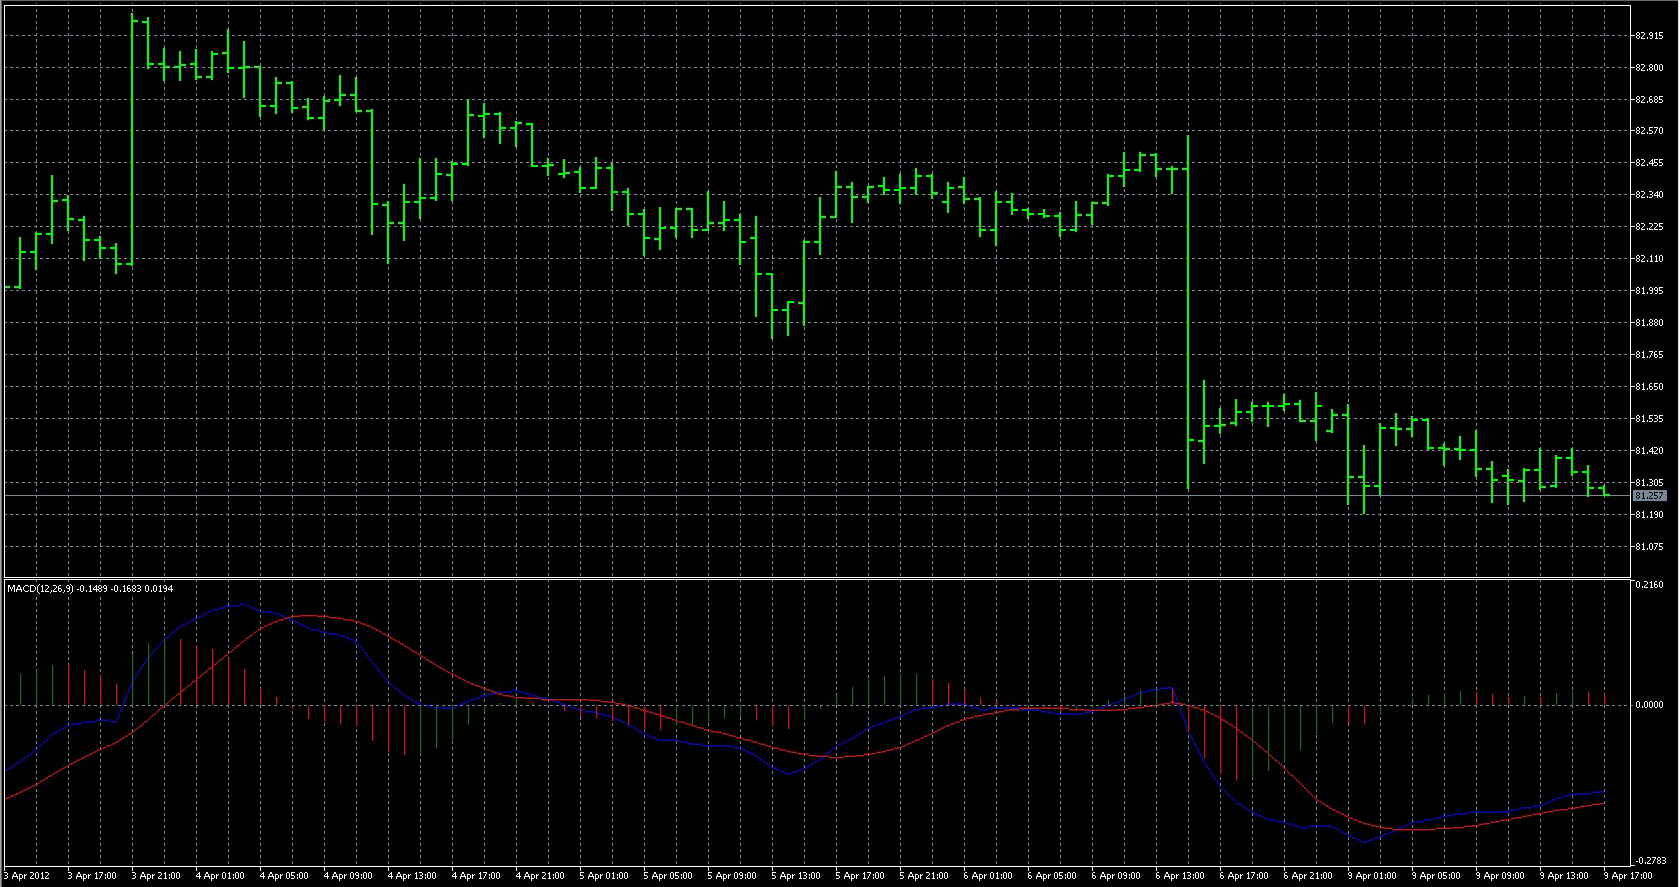Click the -0.2783 MACD scale value

point(1650,860)
